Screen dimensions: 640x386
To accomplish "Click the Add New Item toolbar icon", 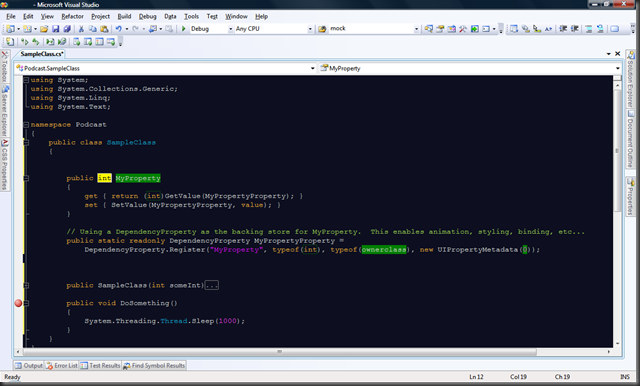I will click(27, 29).
